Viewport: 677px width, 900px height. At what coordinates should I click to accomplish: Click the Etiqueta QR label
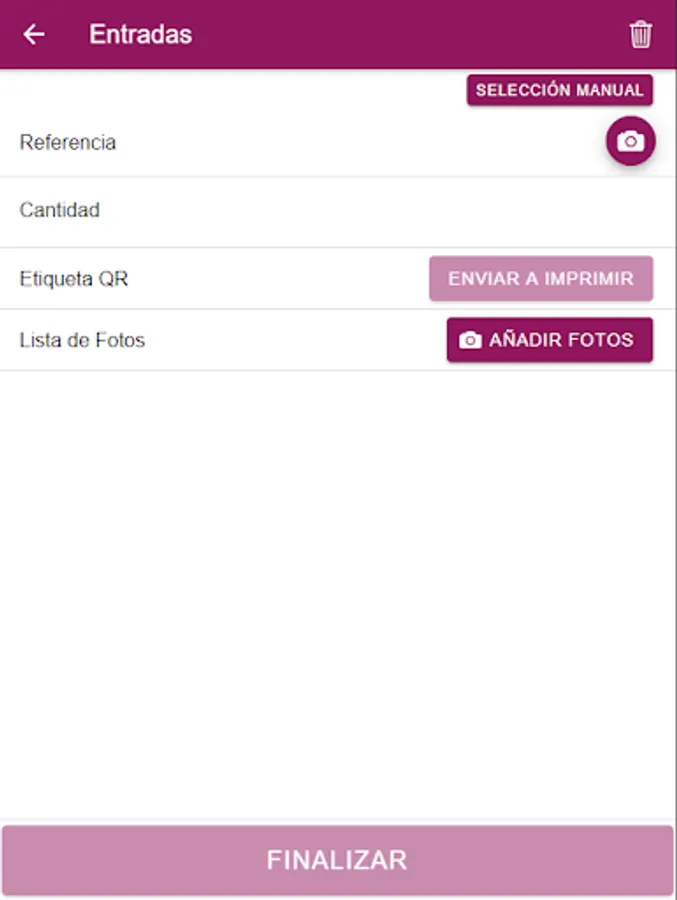73,279
